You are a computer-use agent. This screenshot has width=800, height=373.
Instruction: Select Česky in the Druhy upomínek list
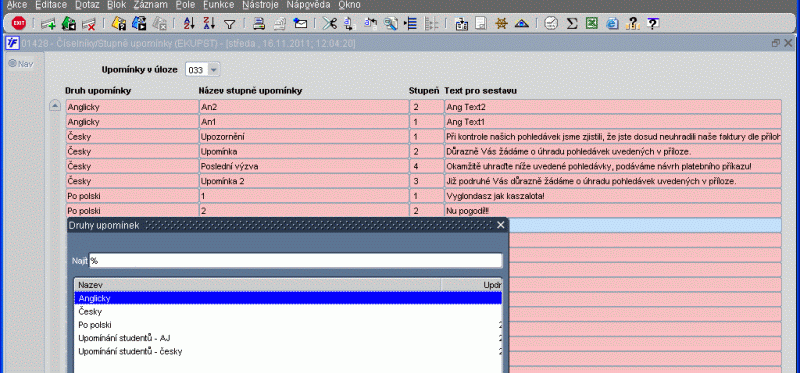coord(288,311)
